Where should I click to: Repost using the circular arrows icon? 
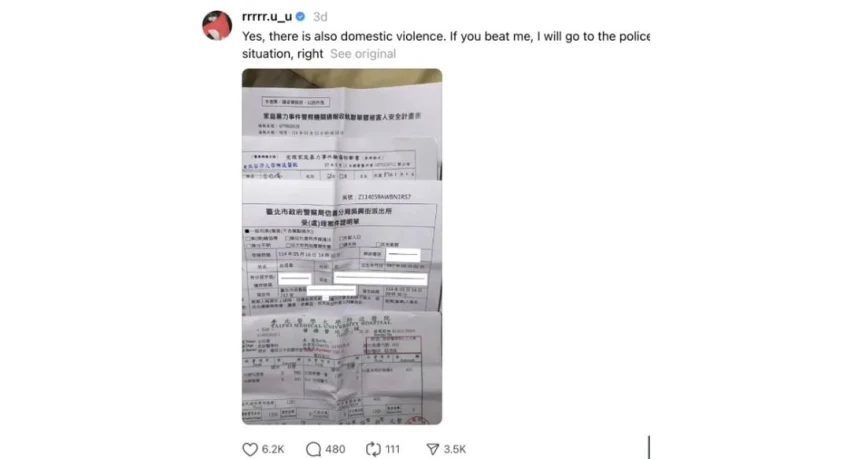373,449
